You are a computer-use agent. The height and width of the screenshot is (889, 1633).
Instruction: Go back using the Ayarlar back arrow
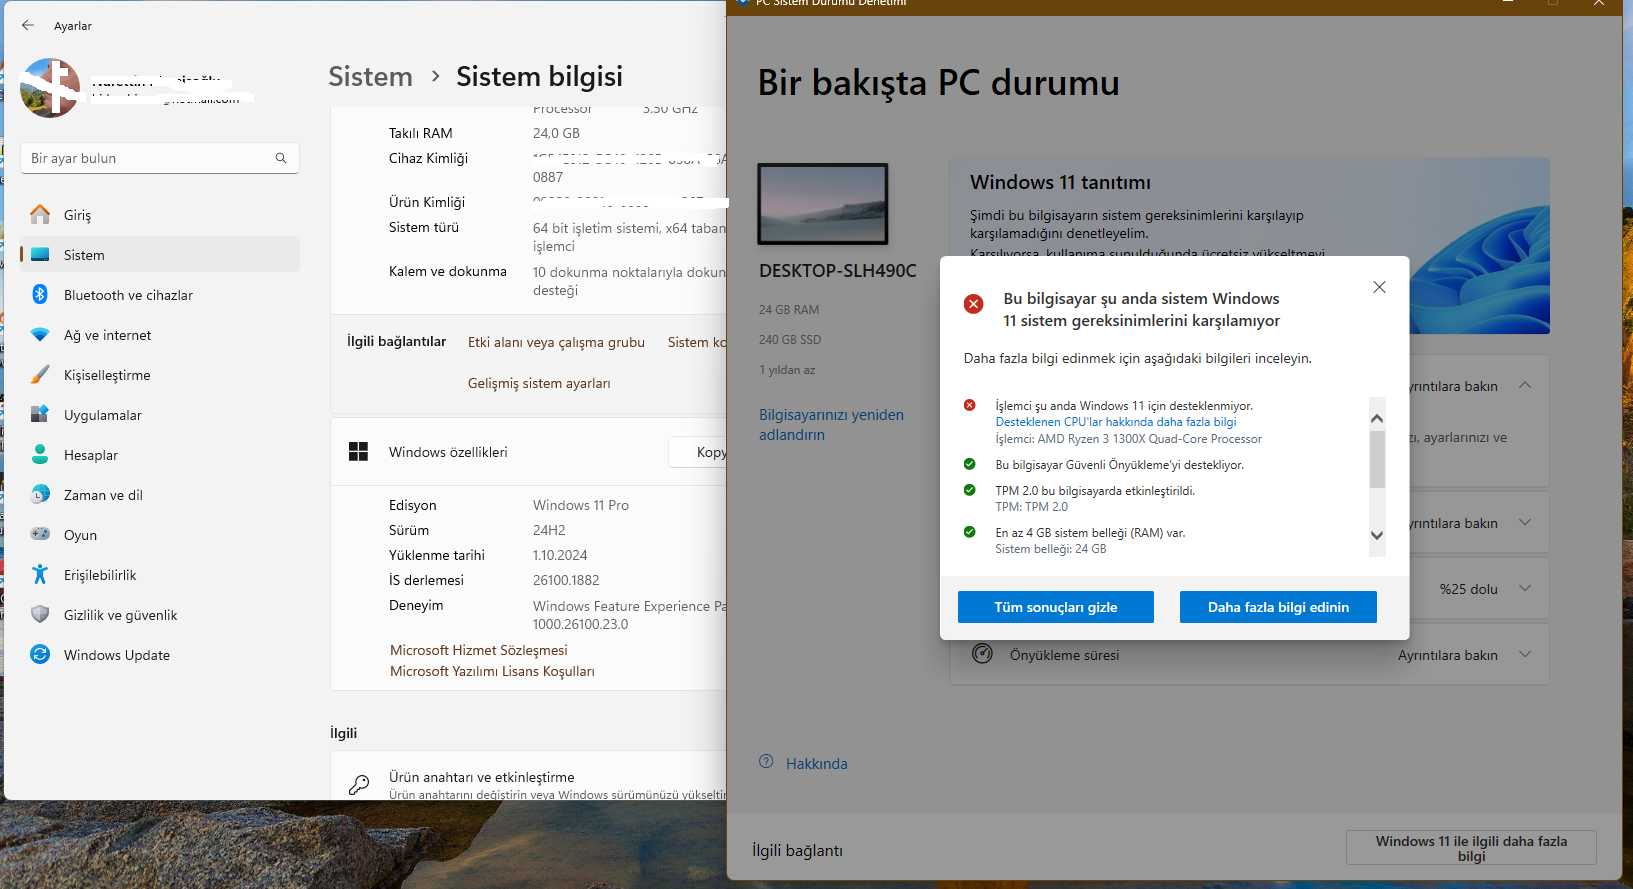tap(28, 25)
